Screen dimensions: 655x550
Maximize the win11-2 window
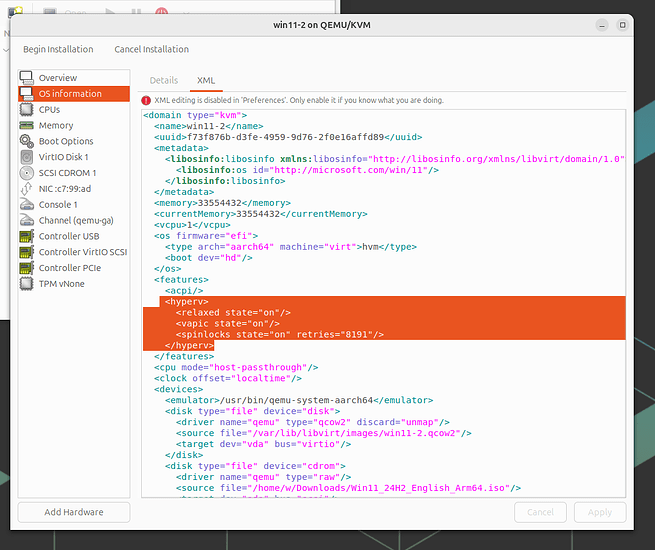click(x=622, y=25)
